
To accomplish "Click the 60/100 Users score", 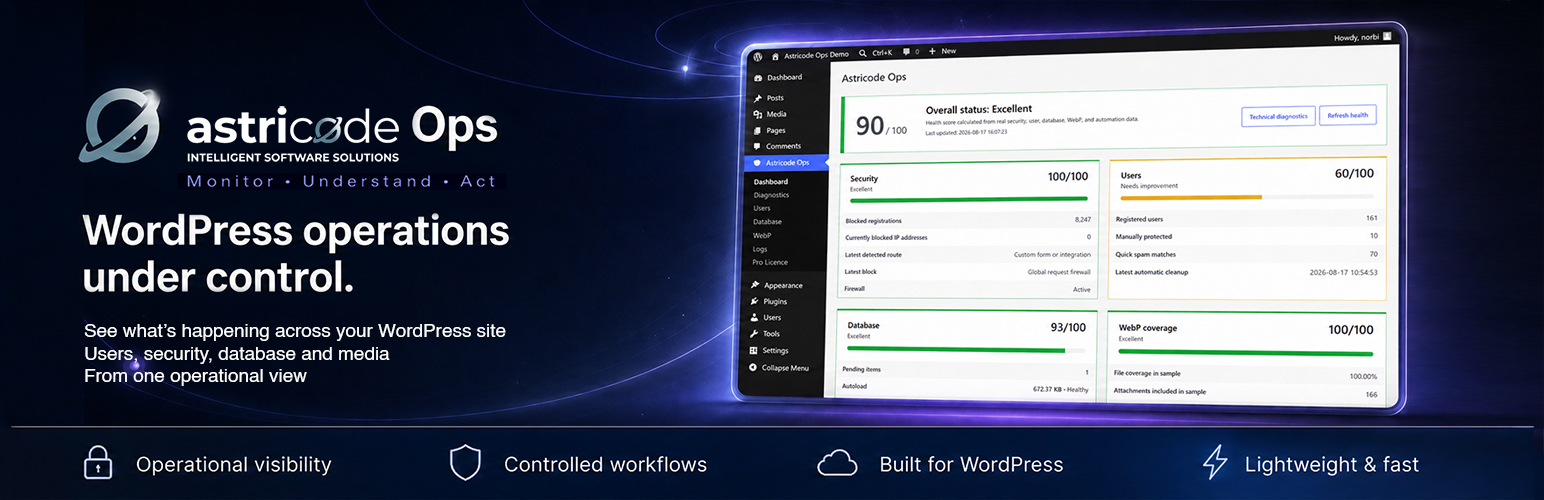I will click(1354, 173).
